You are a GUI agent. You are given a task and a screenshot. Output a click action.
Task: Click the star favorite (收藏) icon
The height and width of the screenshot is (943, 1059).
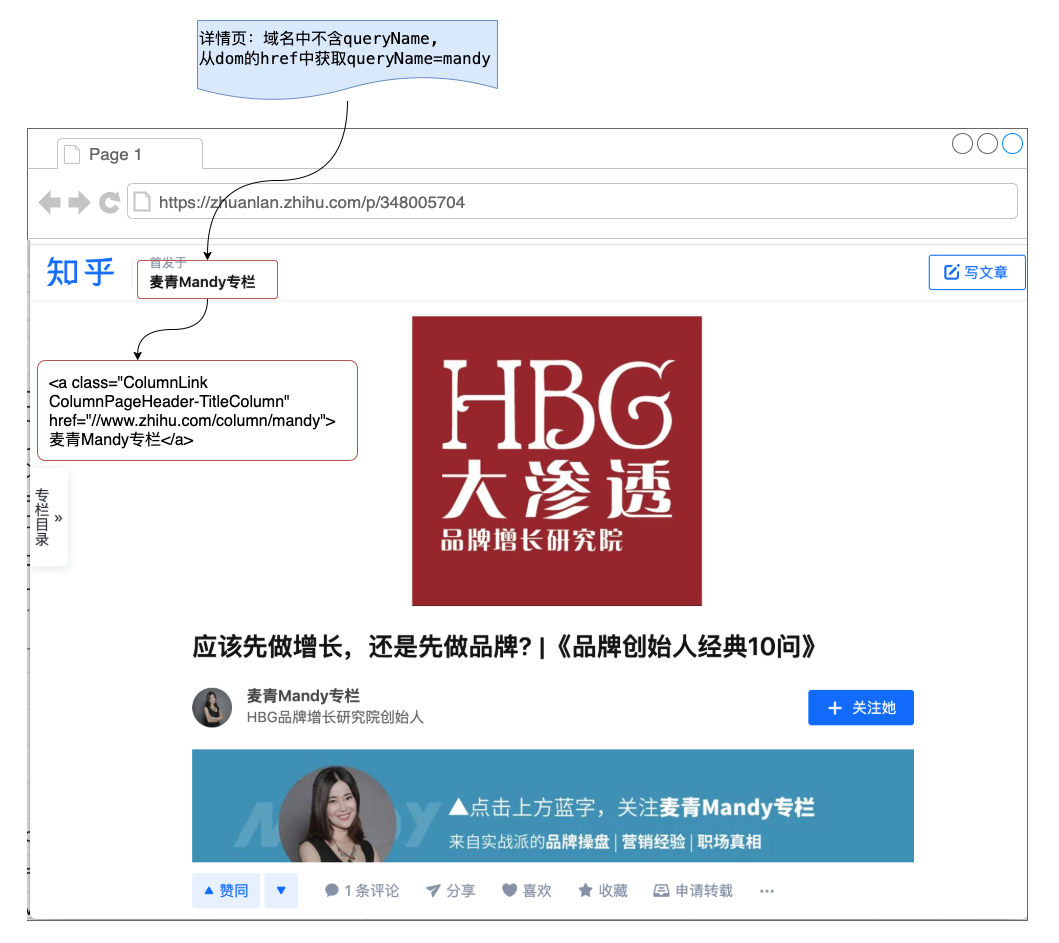(585, 891)
